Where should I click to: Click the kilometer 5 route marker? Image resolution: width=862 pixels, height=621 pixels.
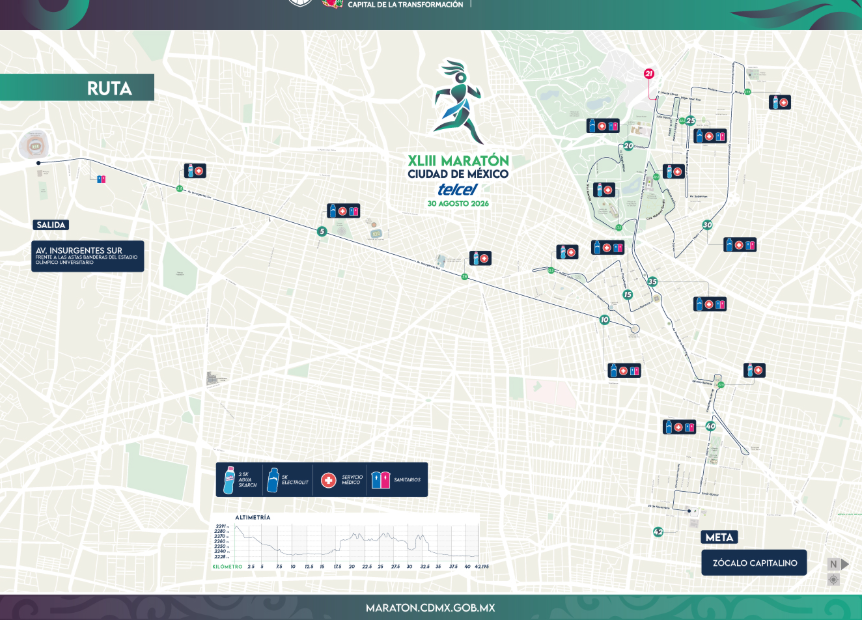[322, 231]
